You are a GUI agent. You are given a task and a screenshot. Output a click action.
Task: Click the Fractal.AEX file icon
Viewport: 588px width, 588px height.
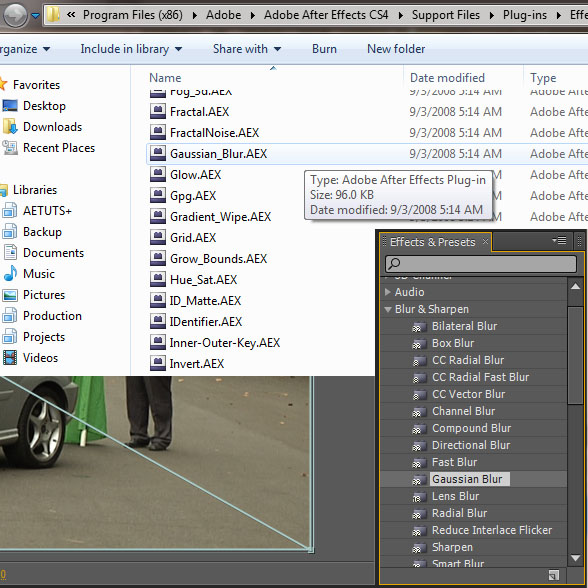[x=158, y=111]
